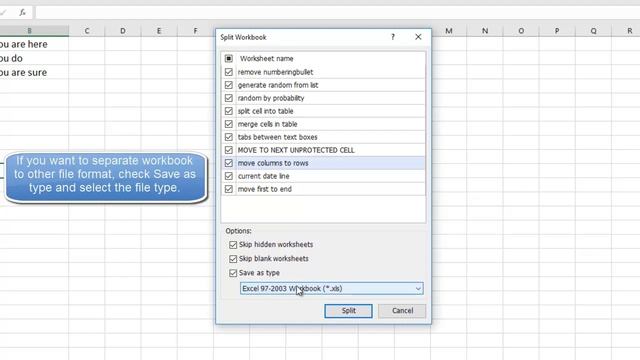Uncheck move first to end worksheet
This screenshot has height=360, width=640.
(229, 189)
